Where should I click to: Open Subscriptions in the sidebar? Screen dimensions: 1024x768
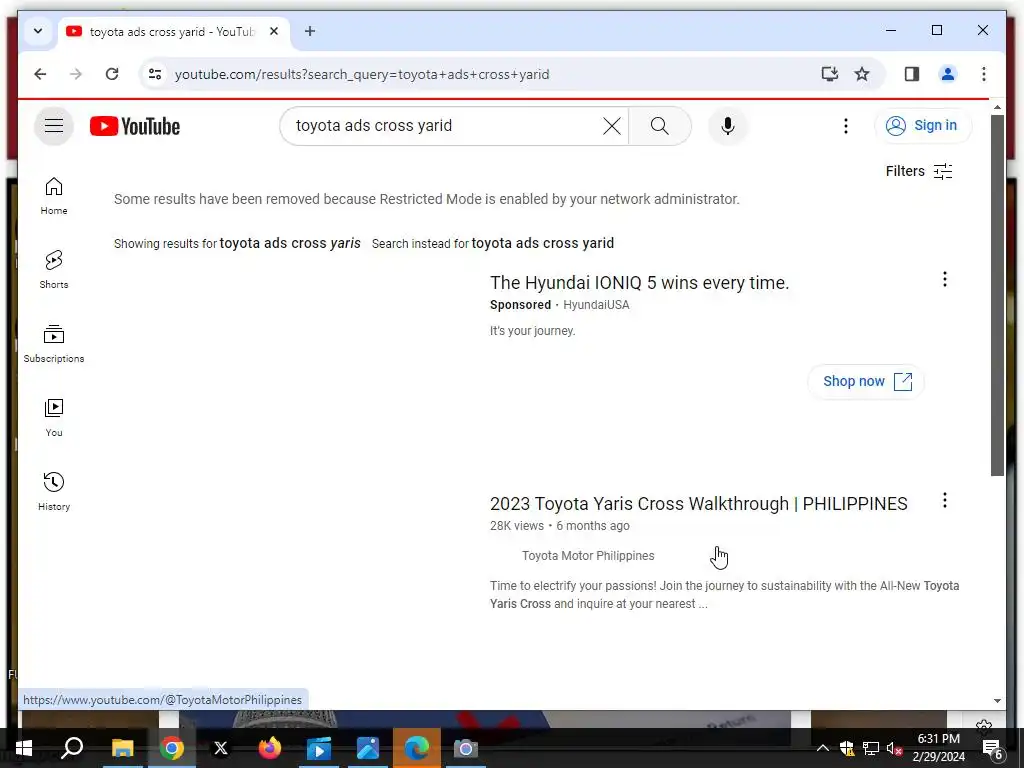(x=54, y=344)
